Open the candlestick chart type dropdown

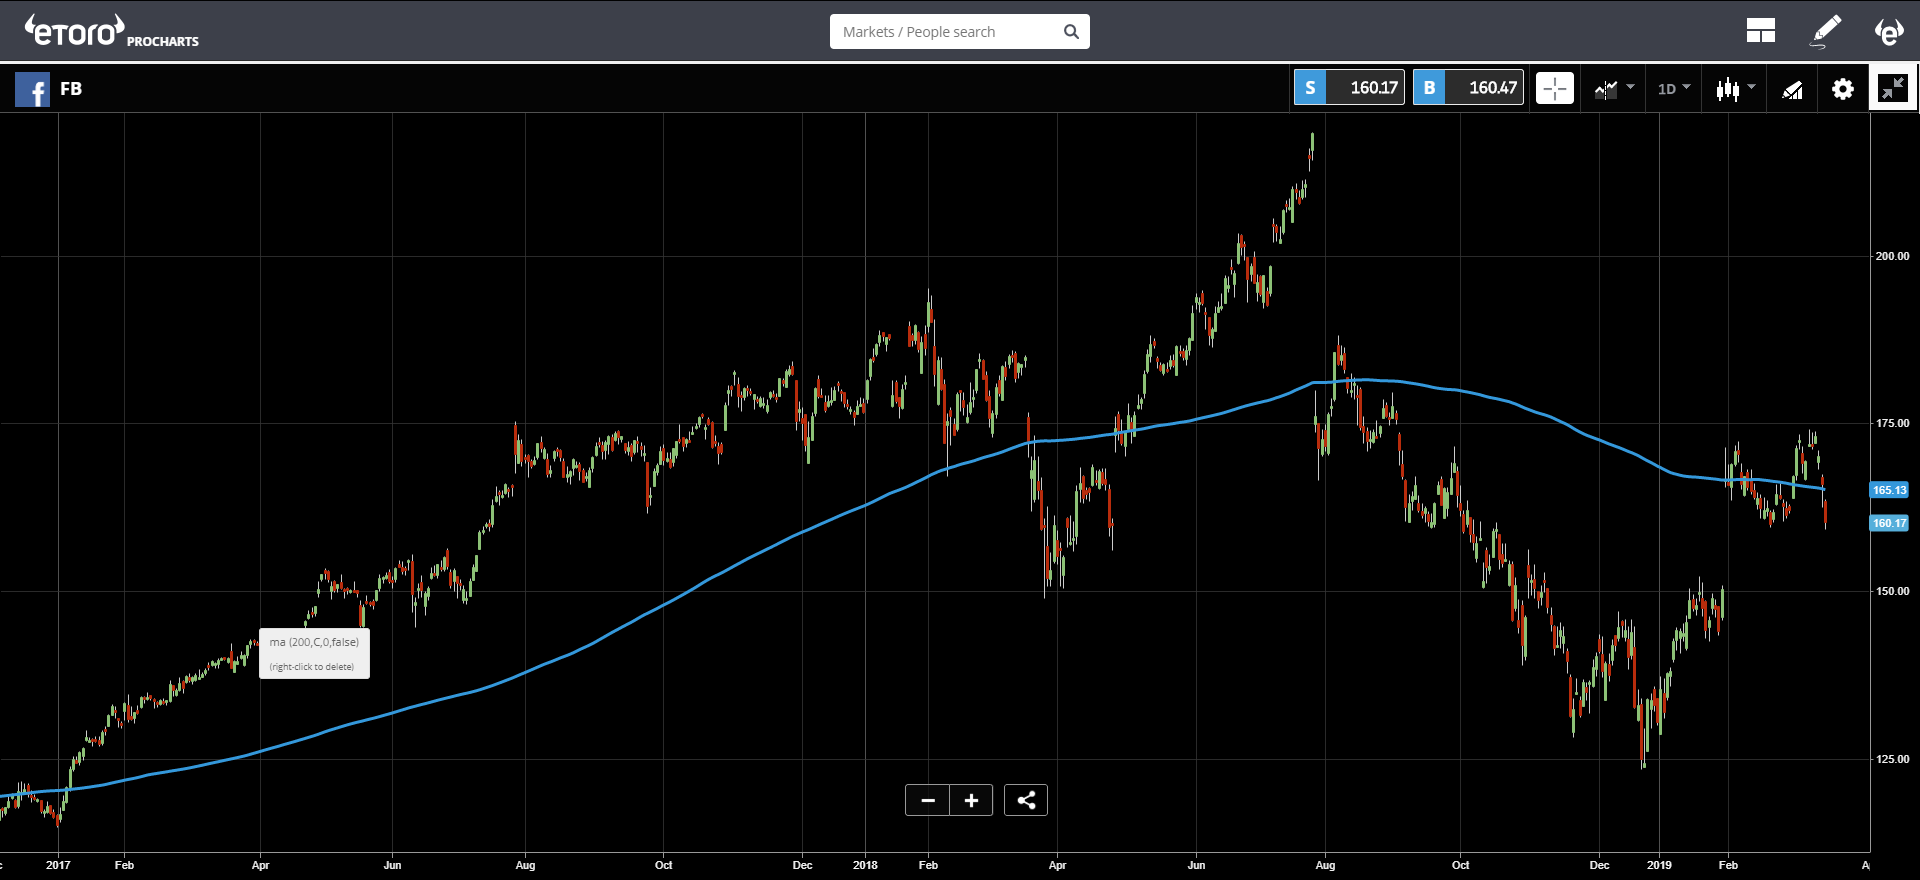(x=1735, y=89)
